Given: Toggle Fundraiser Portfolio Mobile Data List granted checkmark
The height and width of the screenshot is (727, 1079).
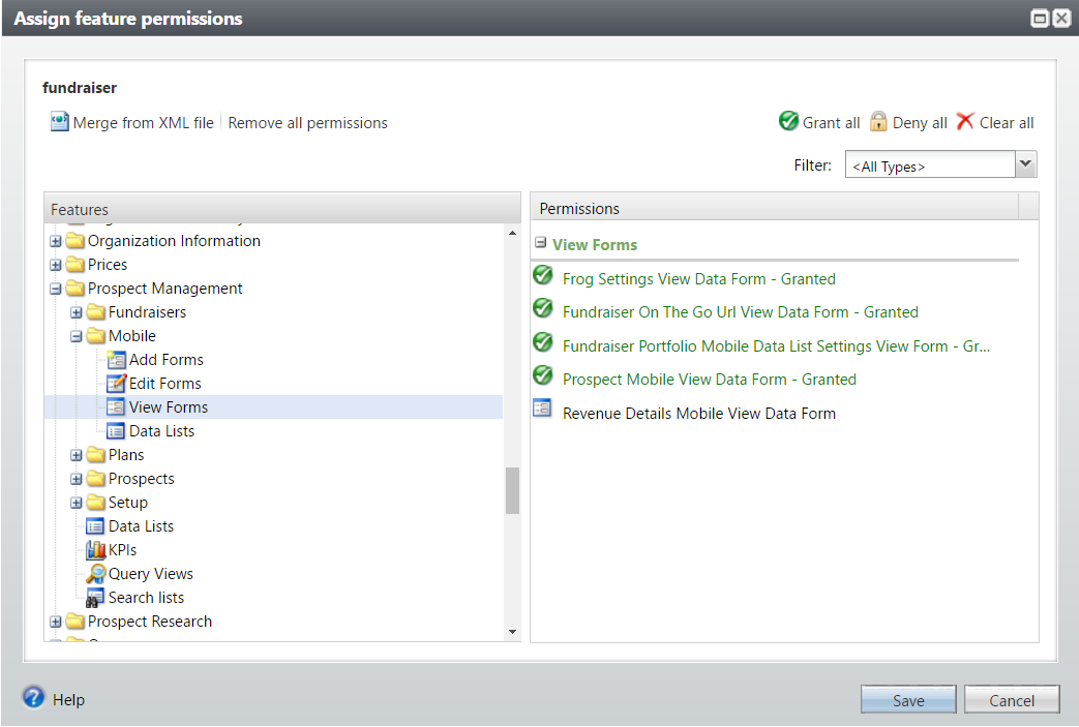Looking at the screenshot, I should coord(543,341).
